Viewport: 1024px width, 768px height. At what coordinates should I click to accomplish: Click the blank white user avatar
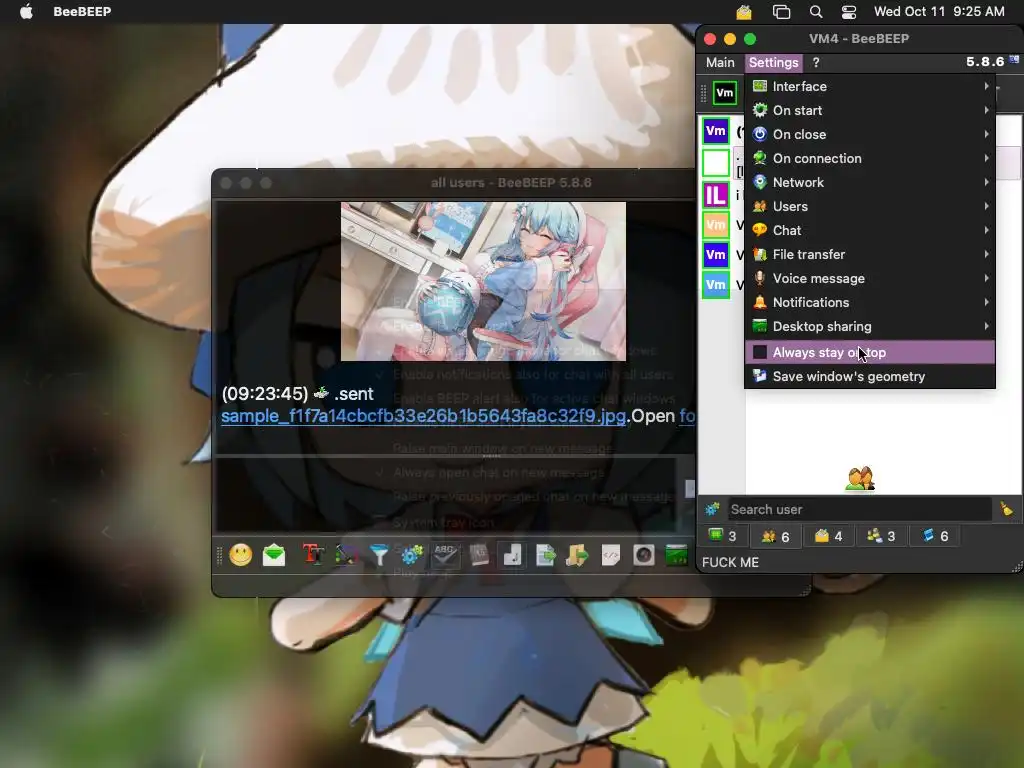(716, 163)
